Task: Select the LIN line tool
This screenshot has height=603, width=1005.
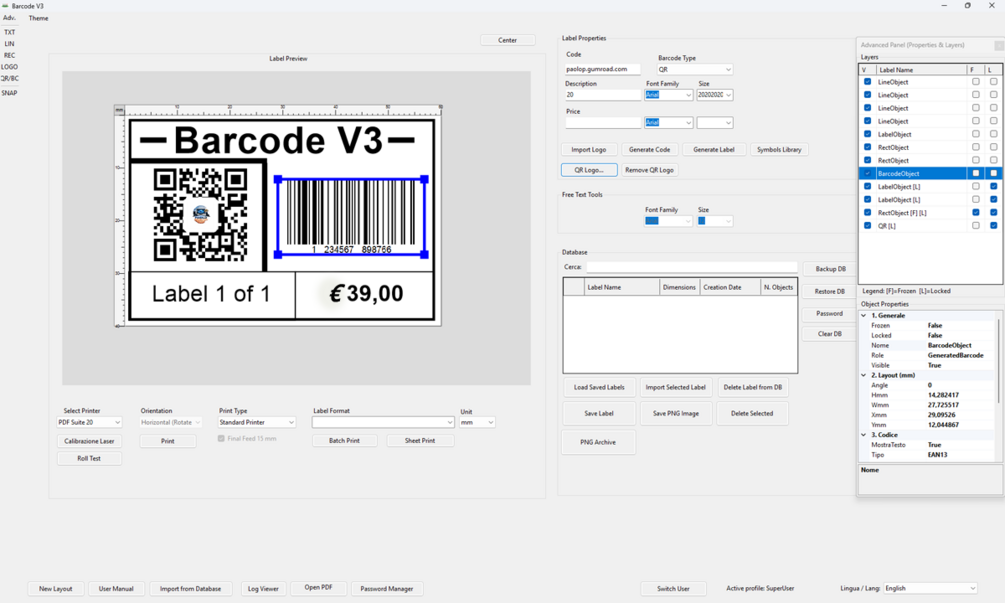Action: [x=10, y=44]
